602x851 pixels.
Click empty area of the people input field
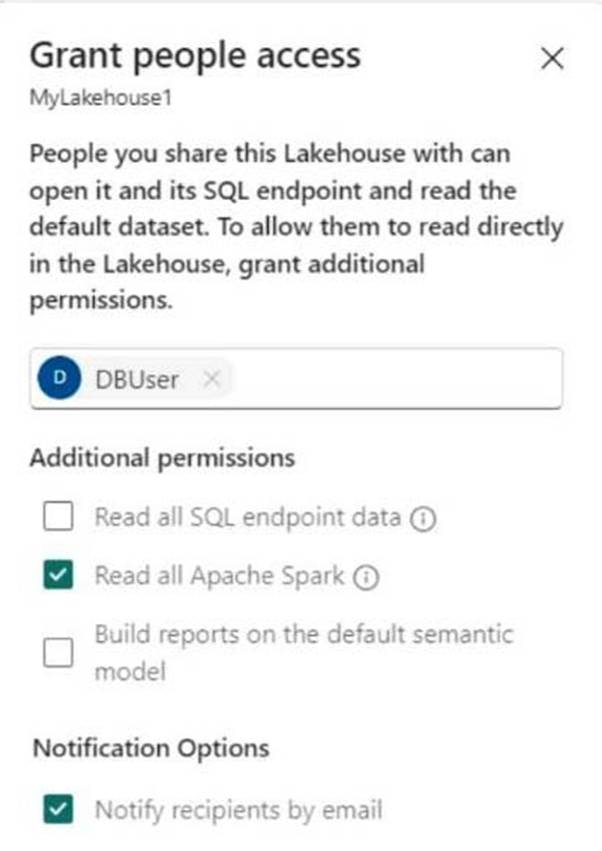pos(396,378)
